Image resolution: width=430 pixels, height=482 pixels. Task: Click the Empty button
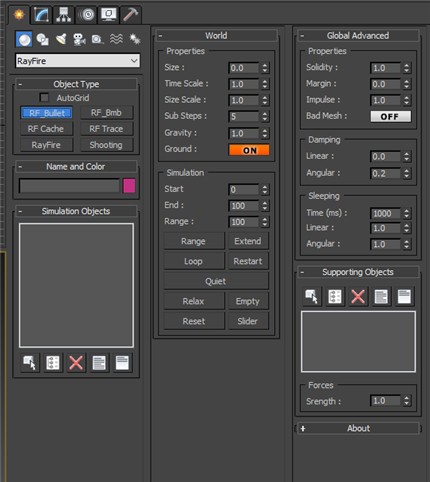click(x=248, y=301)
